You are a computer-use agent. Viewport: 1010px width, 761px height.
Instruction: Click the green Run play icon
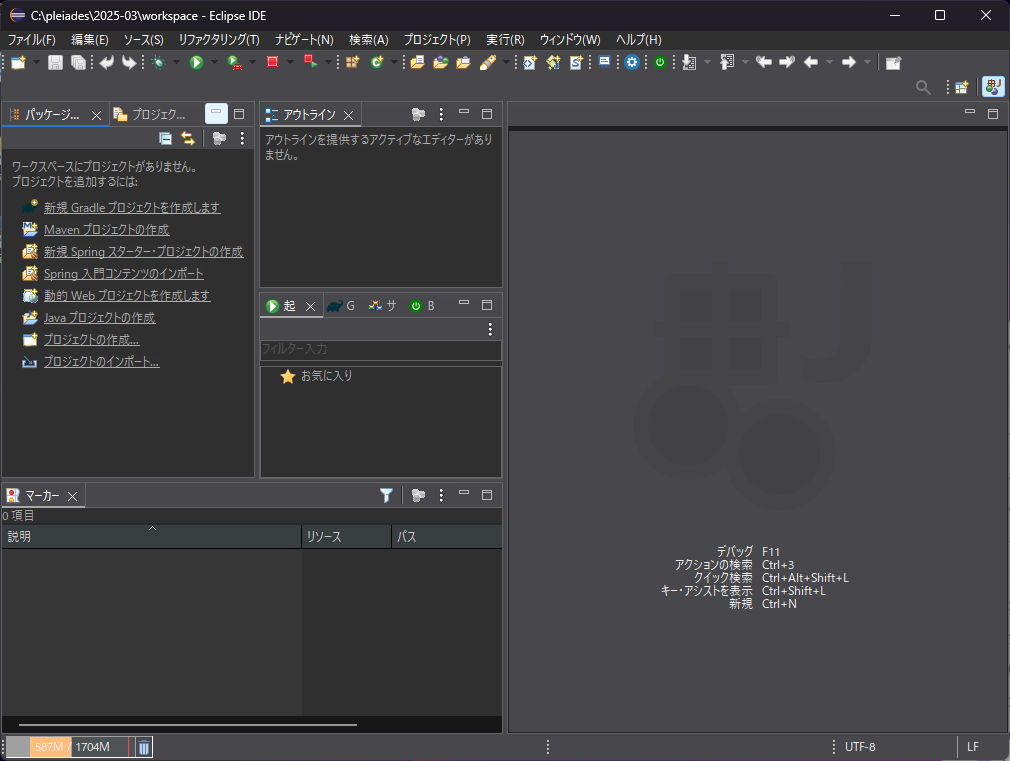pos(196,63)
